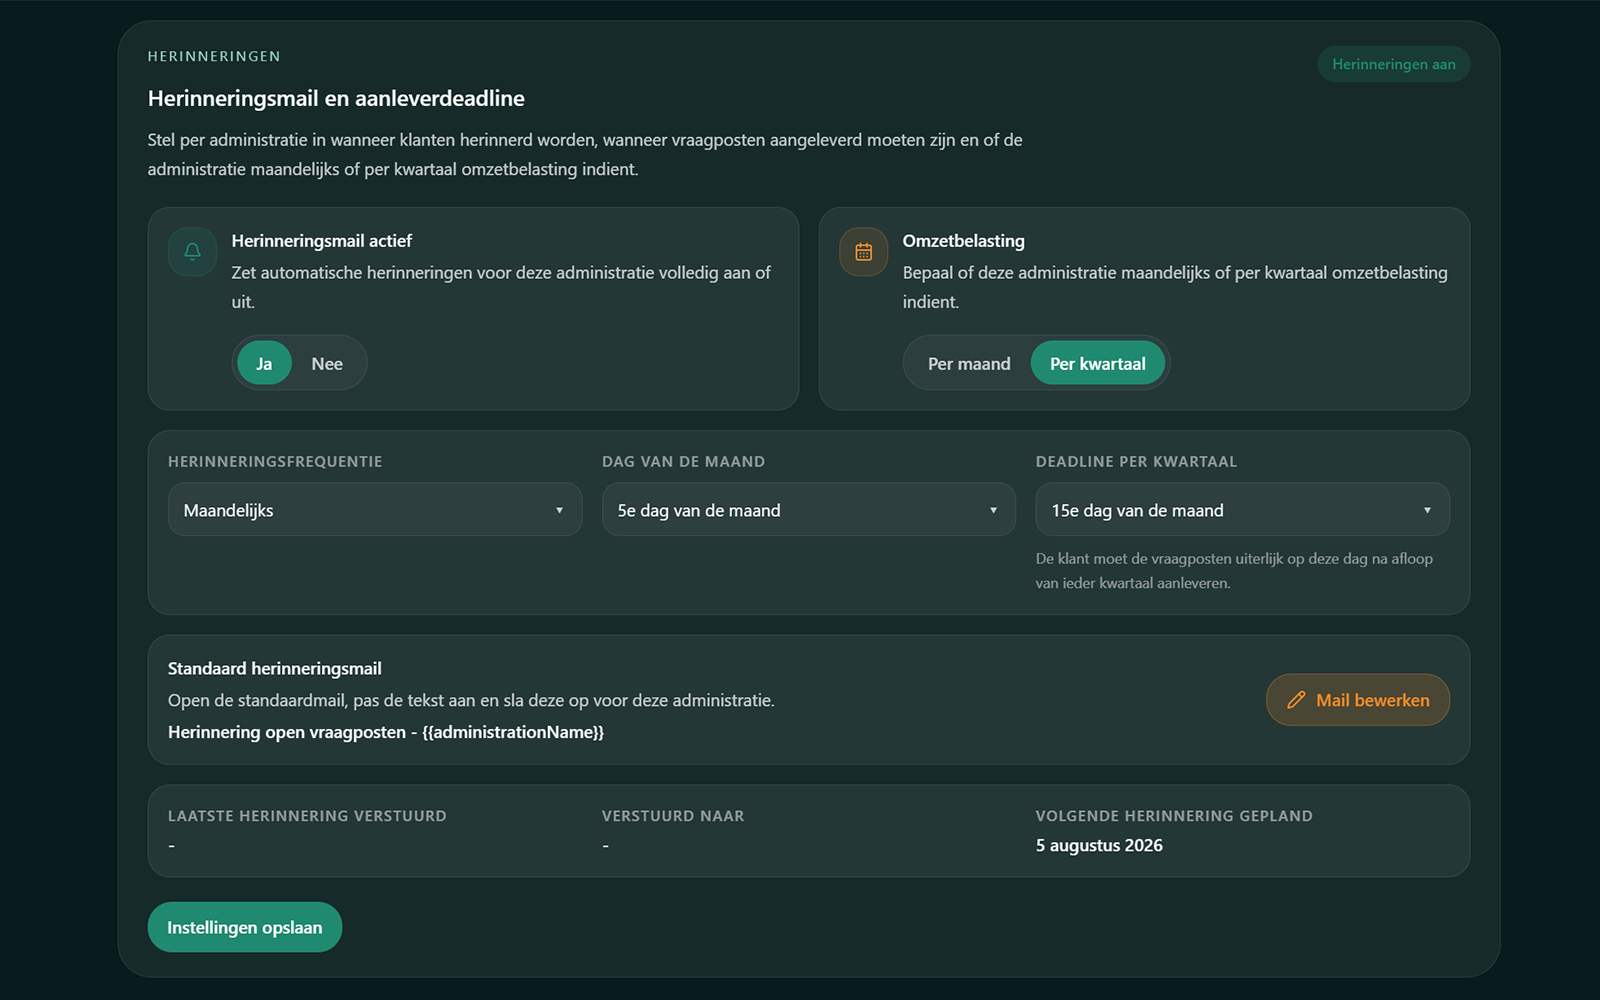Click the Standaard herinneringsmail heading
The height and width of the screenshot is (1000, 1600).
275,668
